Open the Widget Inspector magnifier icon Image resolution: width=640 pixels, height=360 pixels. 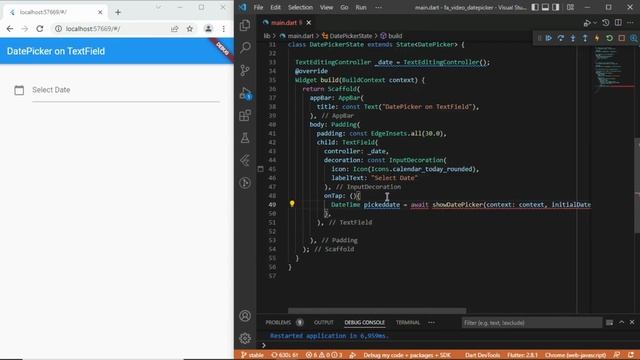click(x=633, y=38)
